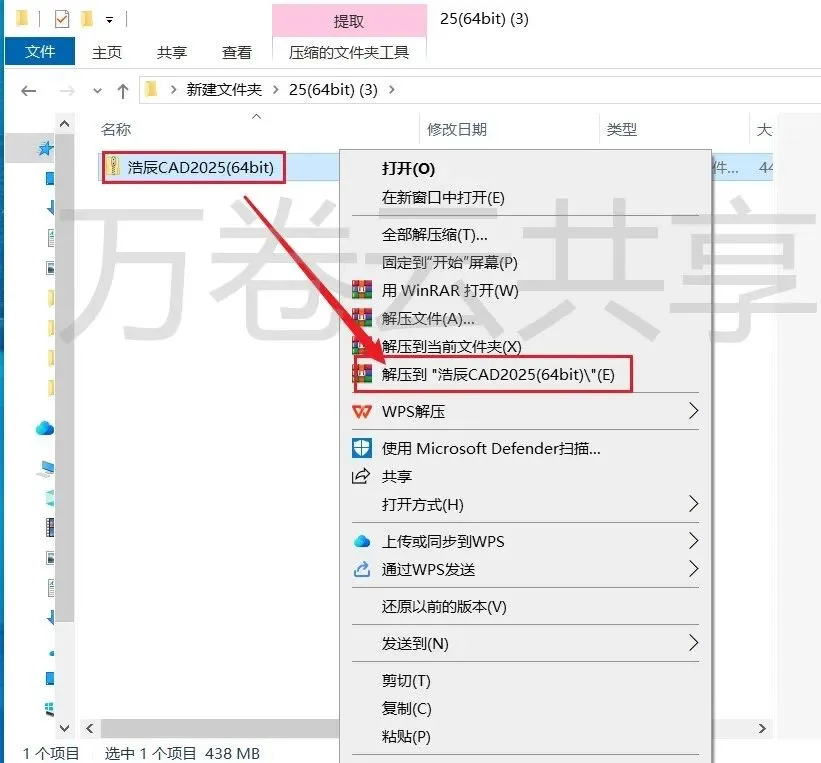Sort by the 名称 column header

116,129
